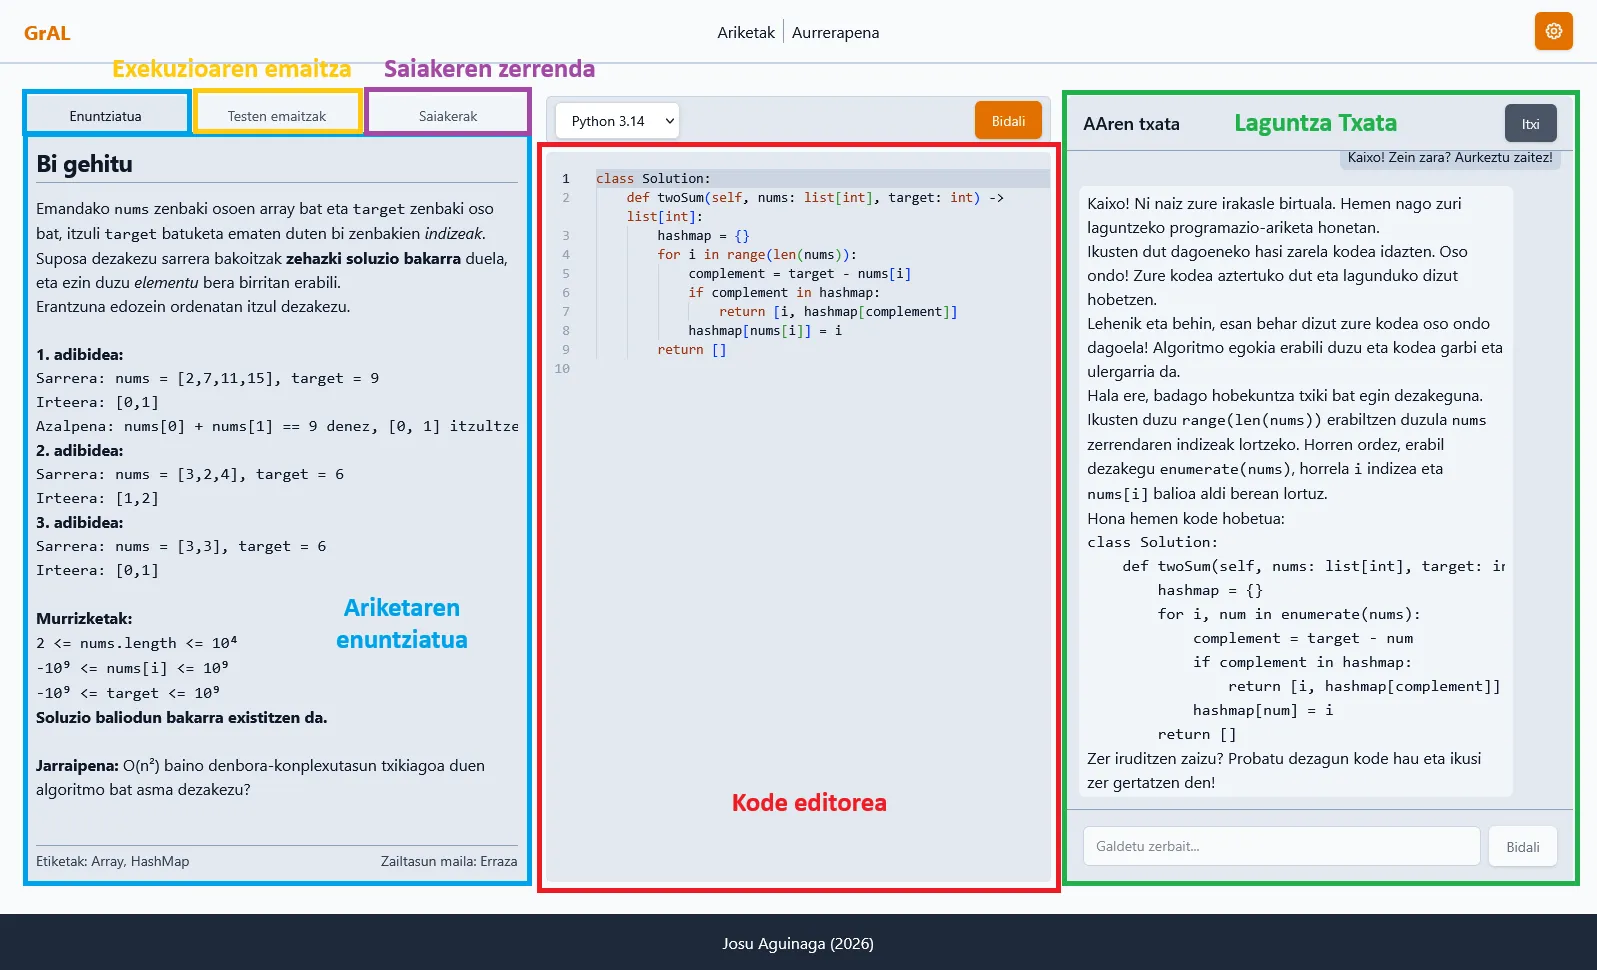Click the 'Bi gehitu' problem title
Image resolution: width=1597 pixels, height=970 pixels.
click(x=84, y=164)
